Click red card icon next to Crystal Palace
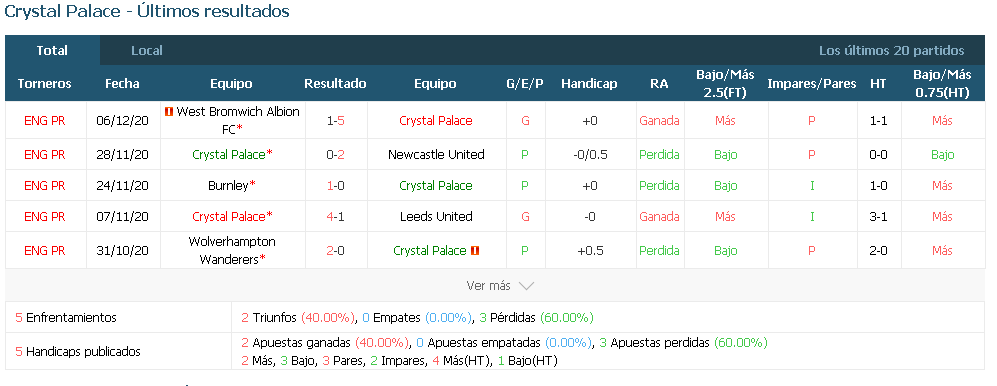 tap(474, 251)
